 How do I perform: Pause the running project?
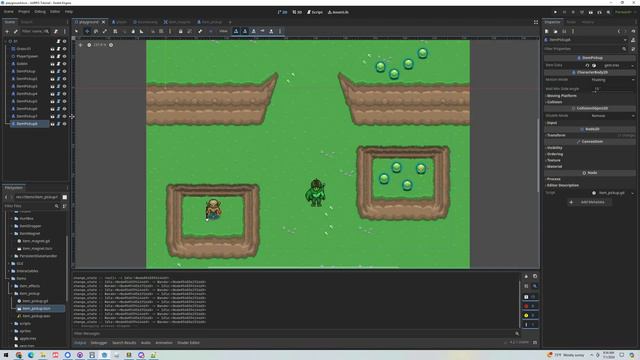564,12
